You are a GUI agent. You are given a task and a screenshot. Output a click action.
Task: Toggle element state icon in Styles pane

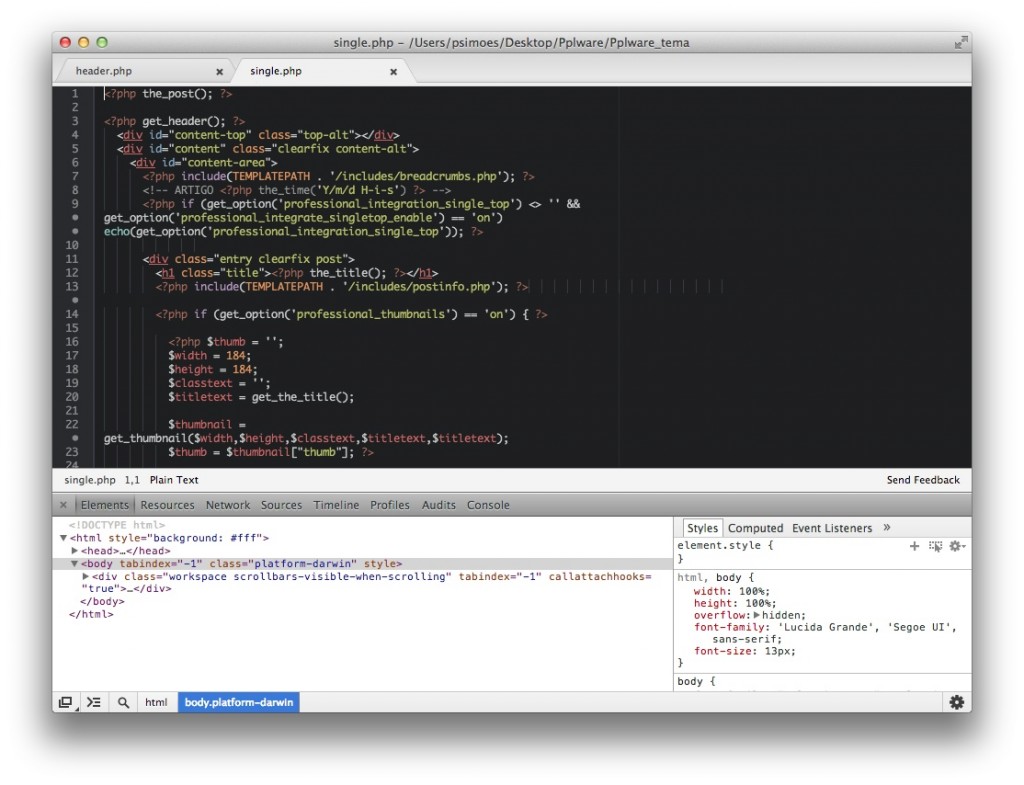pos(935,546)
